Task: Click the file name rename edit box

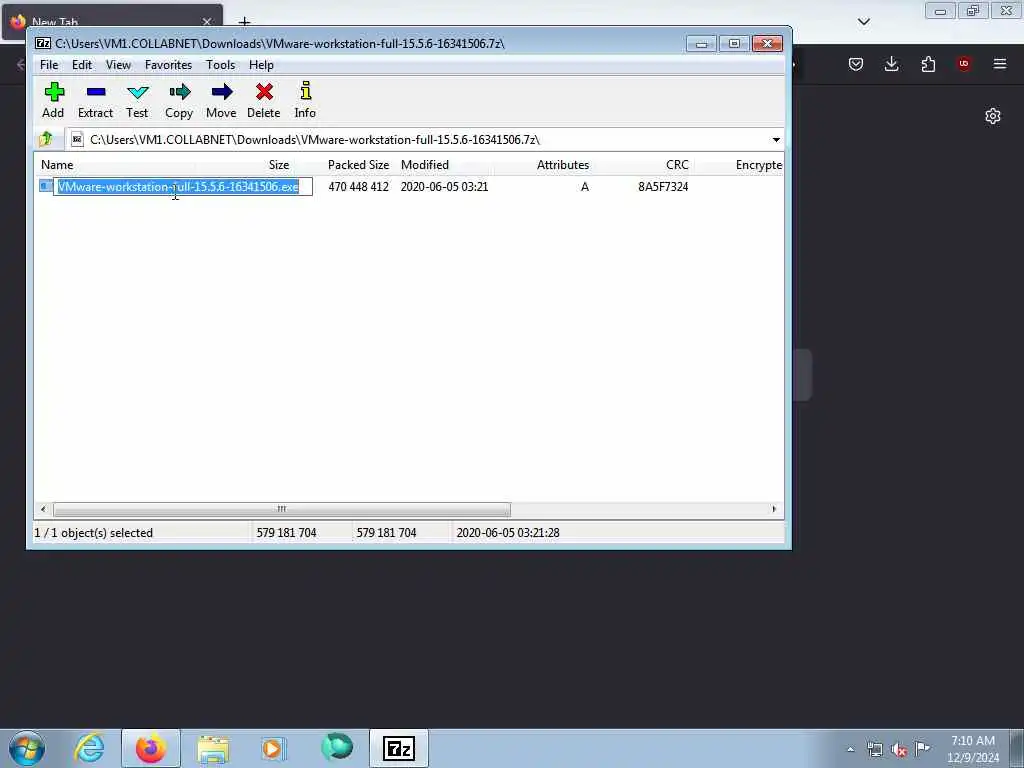Action: point(183,187)
